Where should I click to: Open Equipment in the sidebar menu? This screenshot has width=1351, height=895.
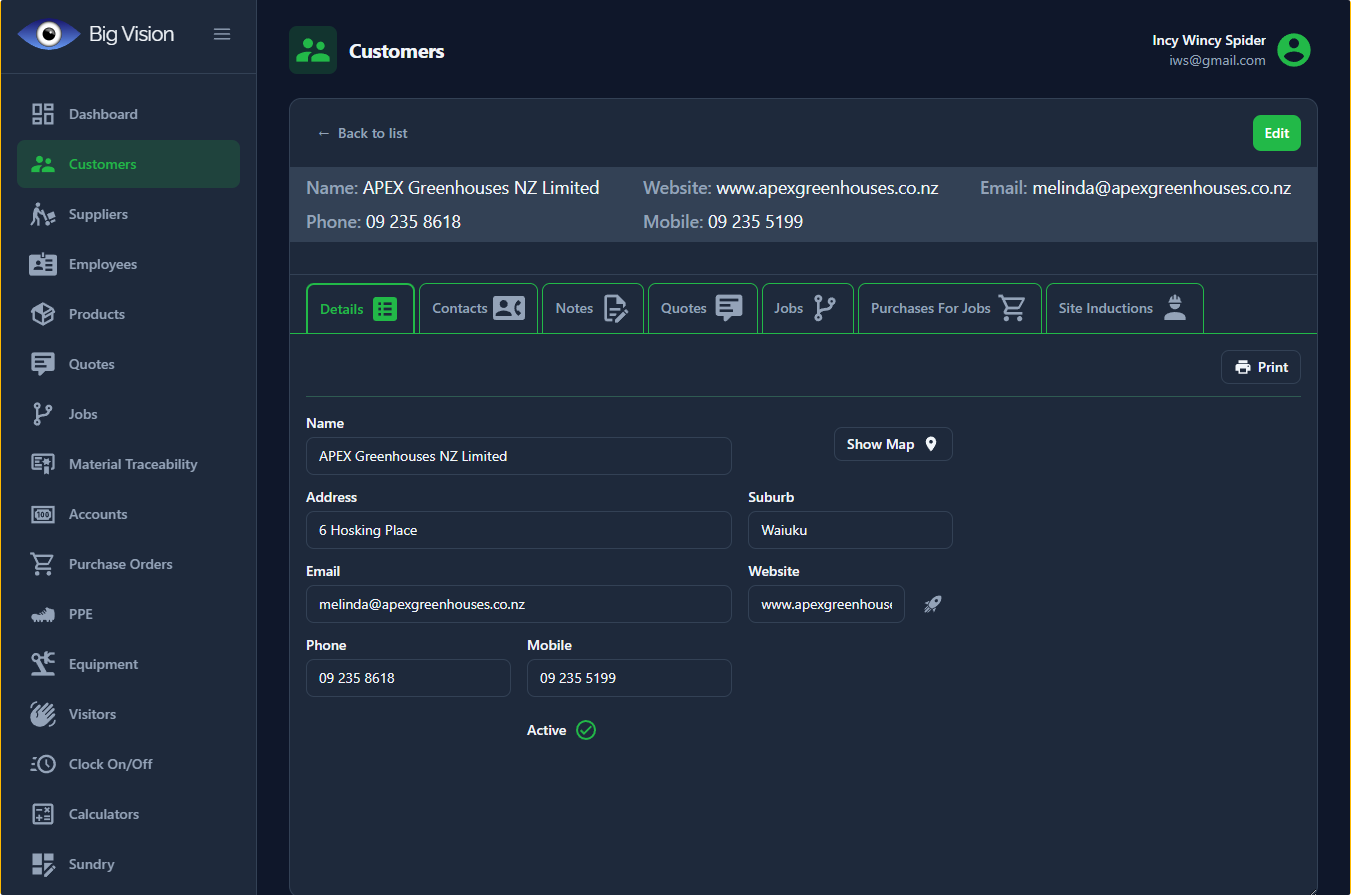[x=103, y=664]
